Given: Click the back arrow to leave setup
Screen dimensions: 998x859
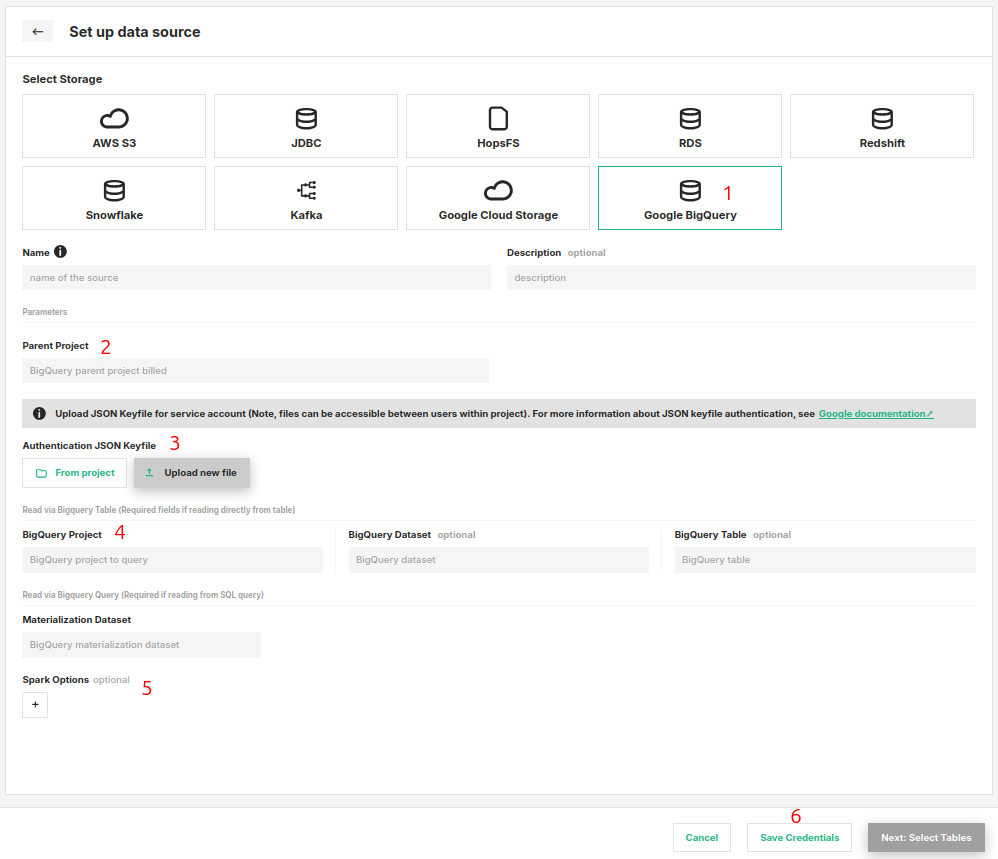Looking at the screenshot, I should coord(37,31).
